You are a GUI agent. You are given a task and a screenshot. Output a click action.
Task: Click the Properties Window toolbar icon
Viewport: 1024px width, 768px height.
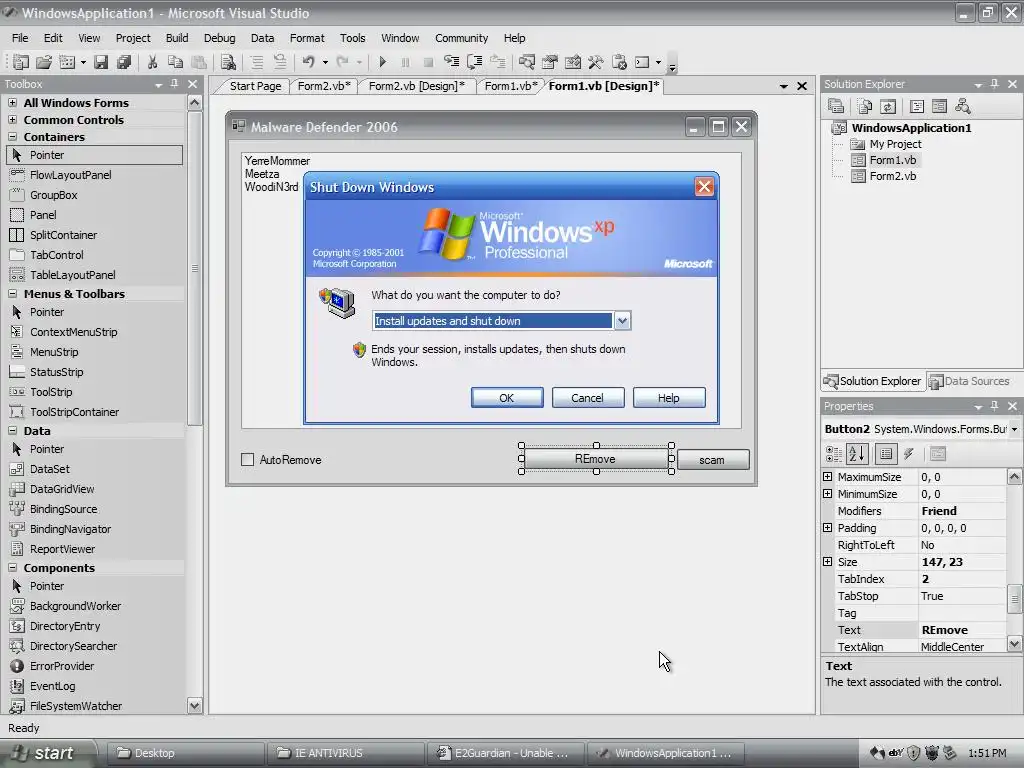[550, 62]
